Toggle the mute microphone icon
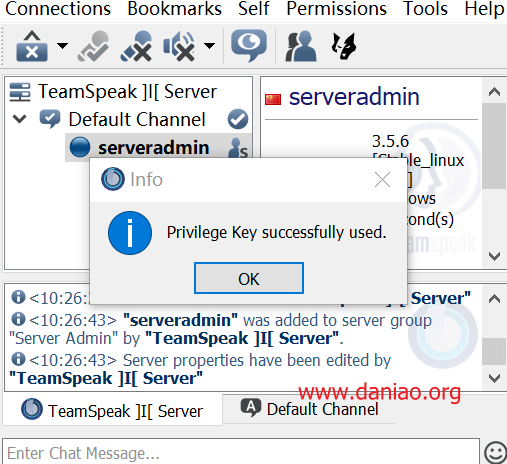 [x=136, y=46]
